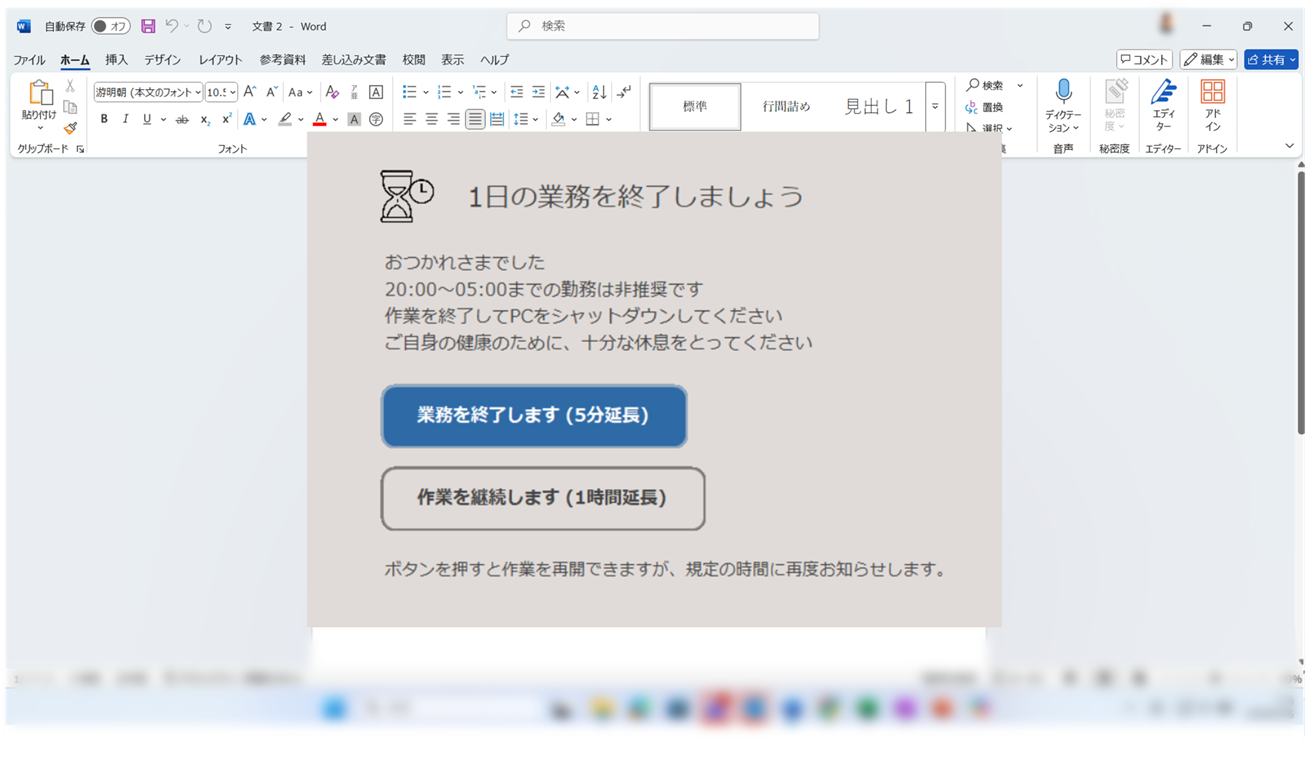Viewport: 1309px width, 759px height.
Task: Click 業務を終了します (5分延長) button
Action: click(x=533, y=416)
